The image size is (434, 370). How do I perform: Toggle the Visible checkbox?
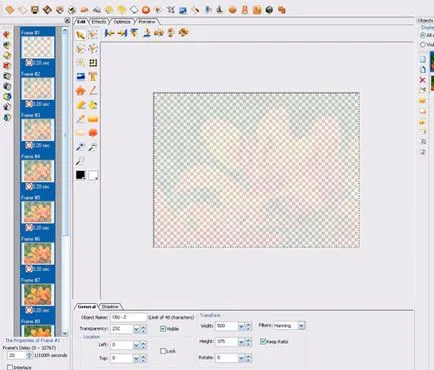(163, 329)
